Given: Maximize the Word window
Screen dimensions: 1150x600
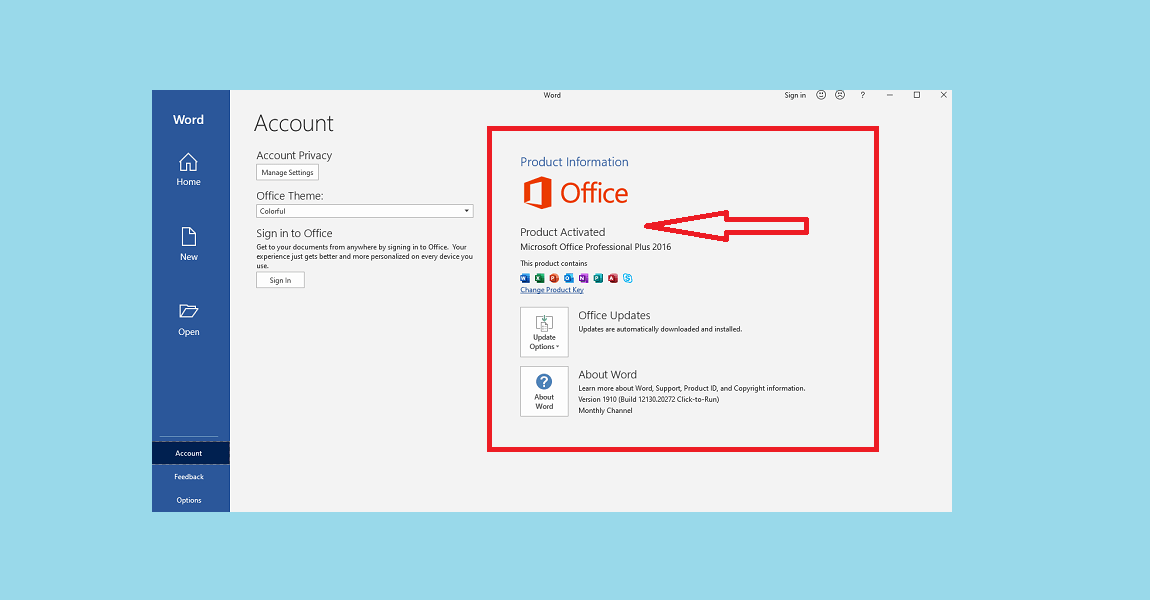Looking at the screenshot, I should click(917, 95).
